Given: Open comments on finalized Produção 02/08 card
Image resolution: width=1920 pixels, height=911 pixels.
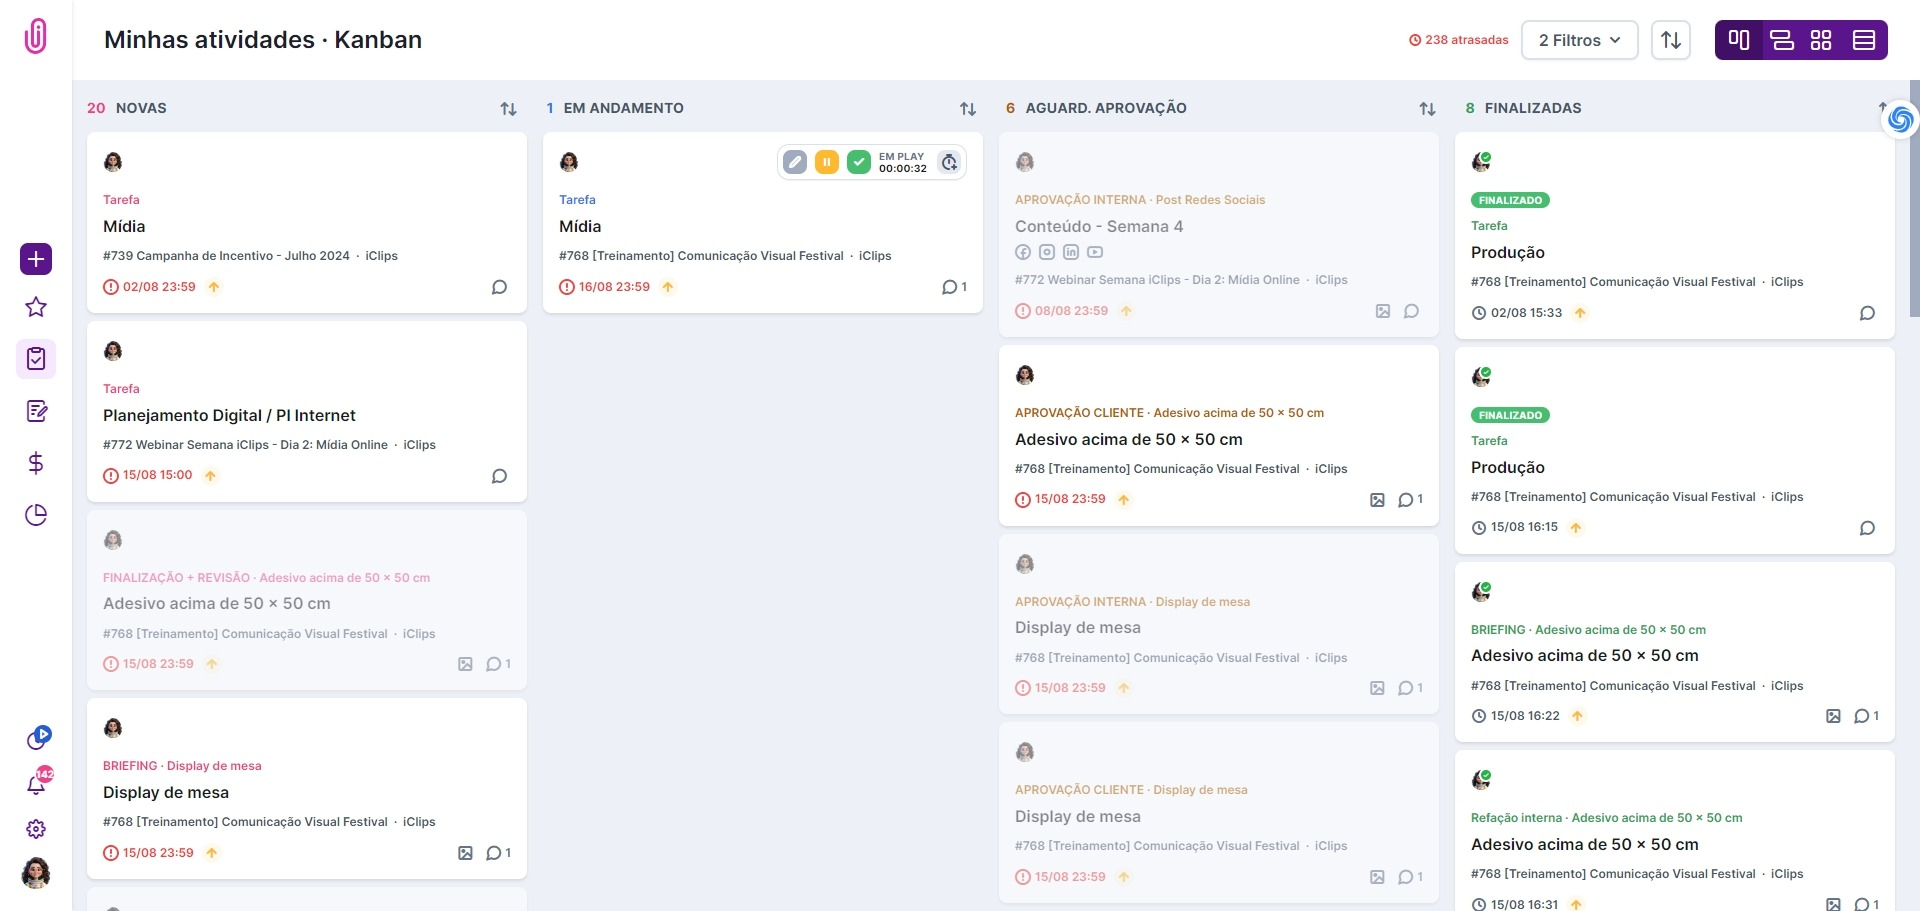Looking at the screenshot, I should [1867, 313].
